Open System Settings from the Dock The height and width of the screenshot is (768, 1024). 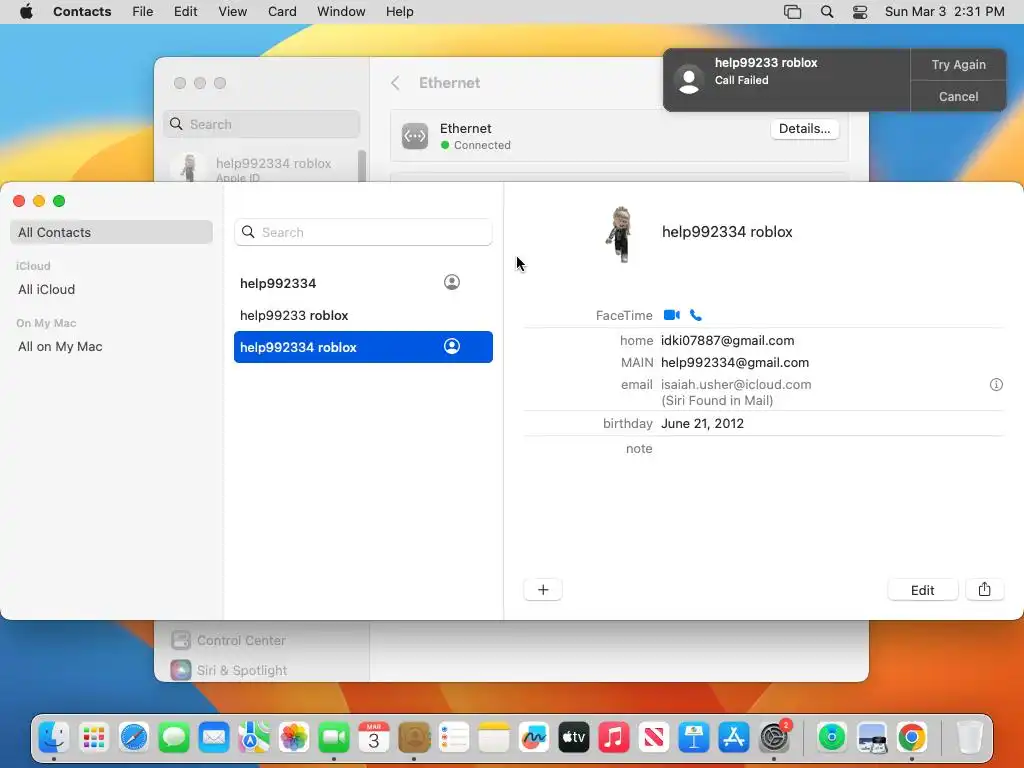click(775, 737)
